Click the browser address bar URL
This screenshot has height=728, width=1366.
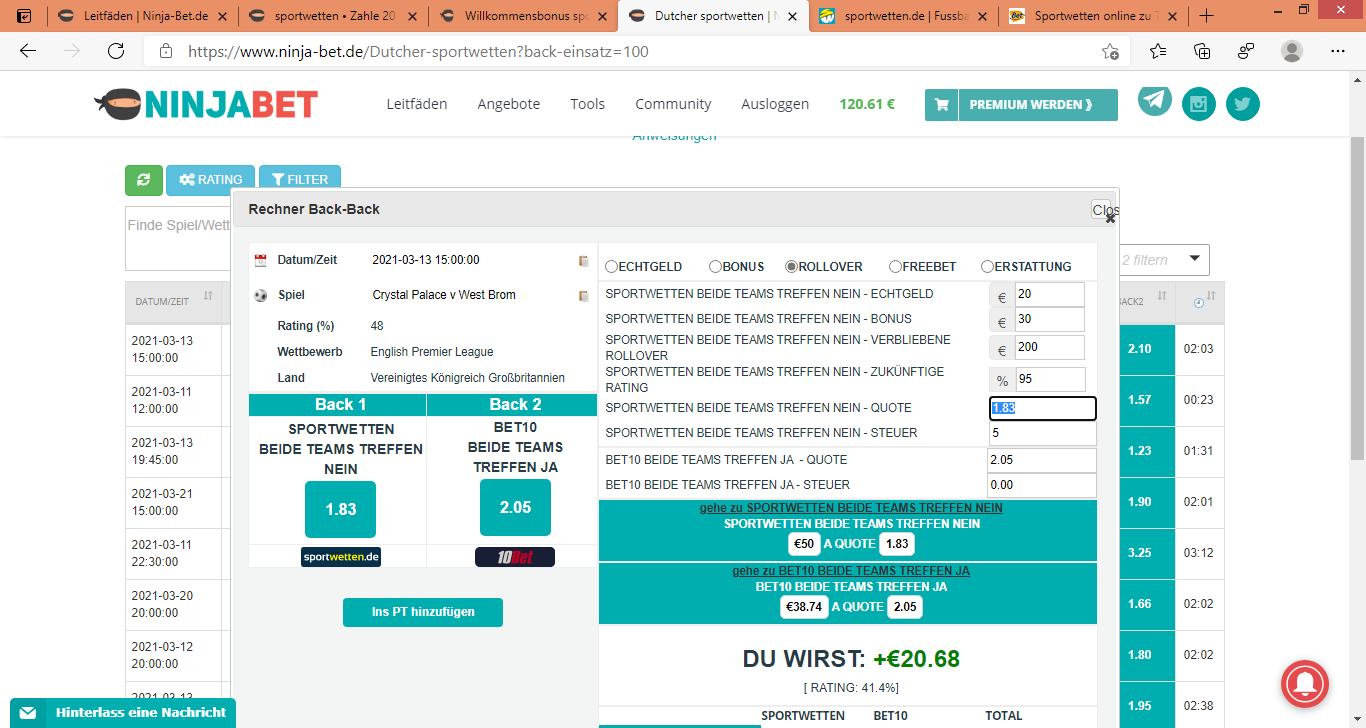pos(418,51)
